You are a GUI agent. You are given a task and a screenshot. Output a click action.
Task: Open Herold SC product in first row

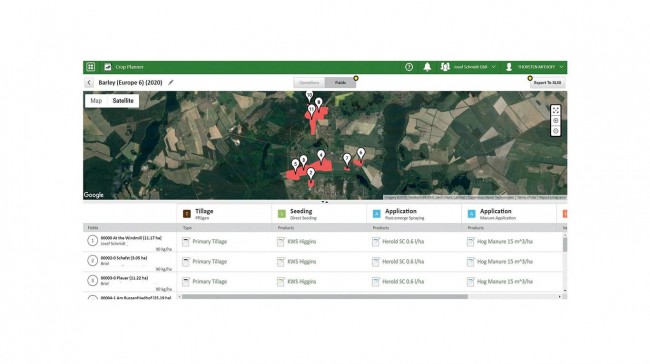point(398,242)
